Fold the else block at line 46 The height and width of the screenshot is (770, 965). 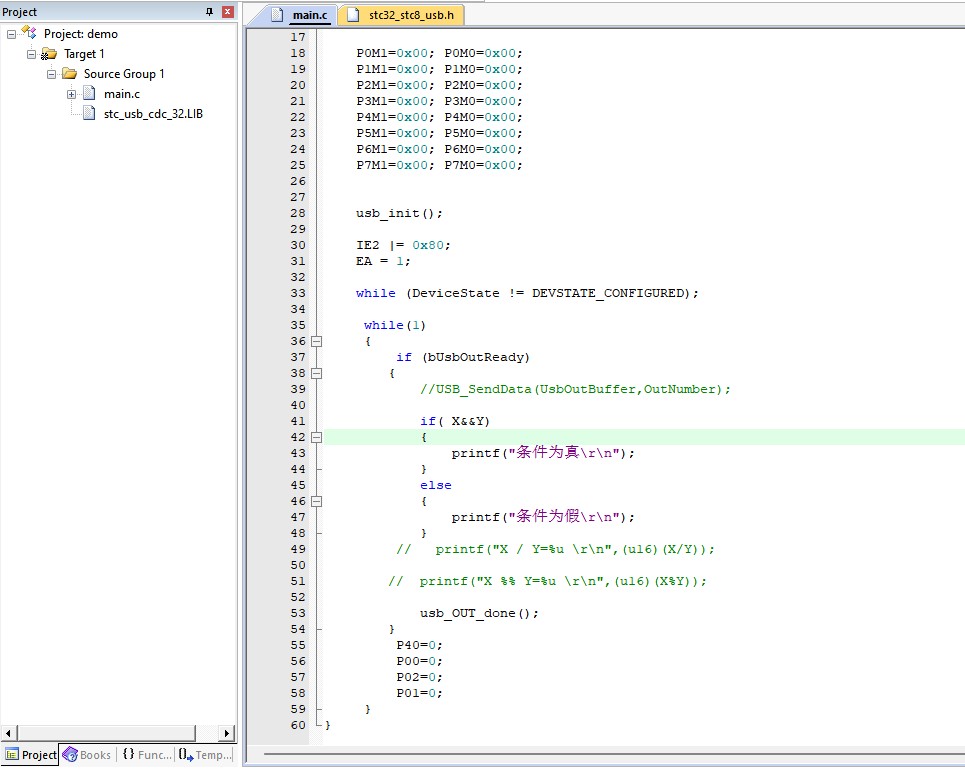pyautogui.click(x=316, y=501)
